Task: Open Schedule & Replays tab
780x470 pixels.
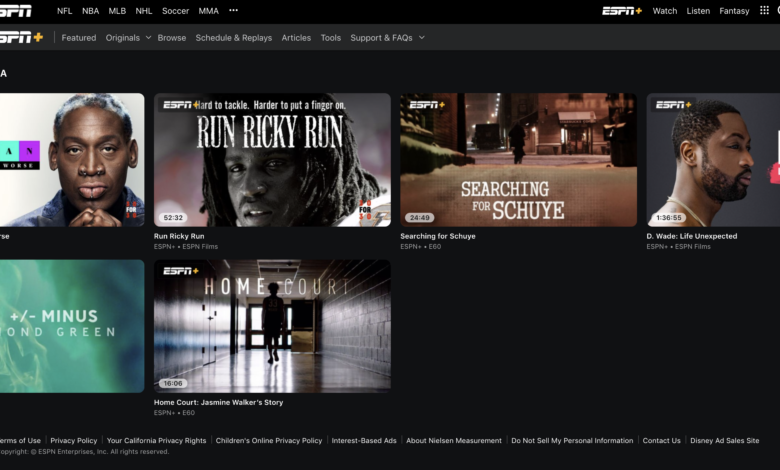Action: click(234, 38)
